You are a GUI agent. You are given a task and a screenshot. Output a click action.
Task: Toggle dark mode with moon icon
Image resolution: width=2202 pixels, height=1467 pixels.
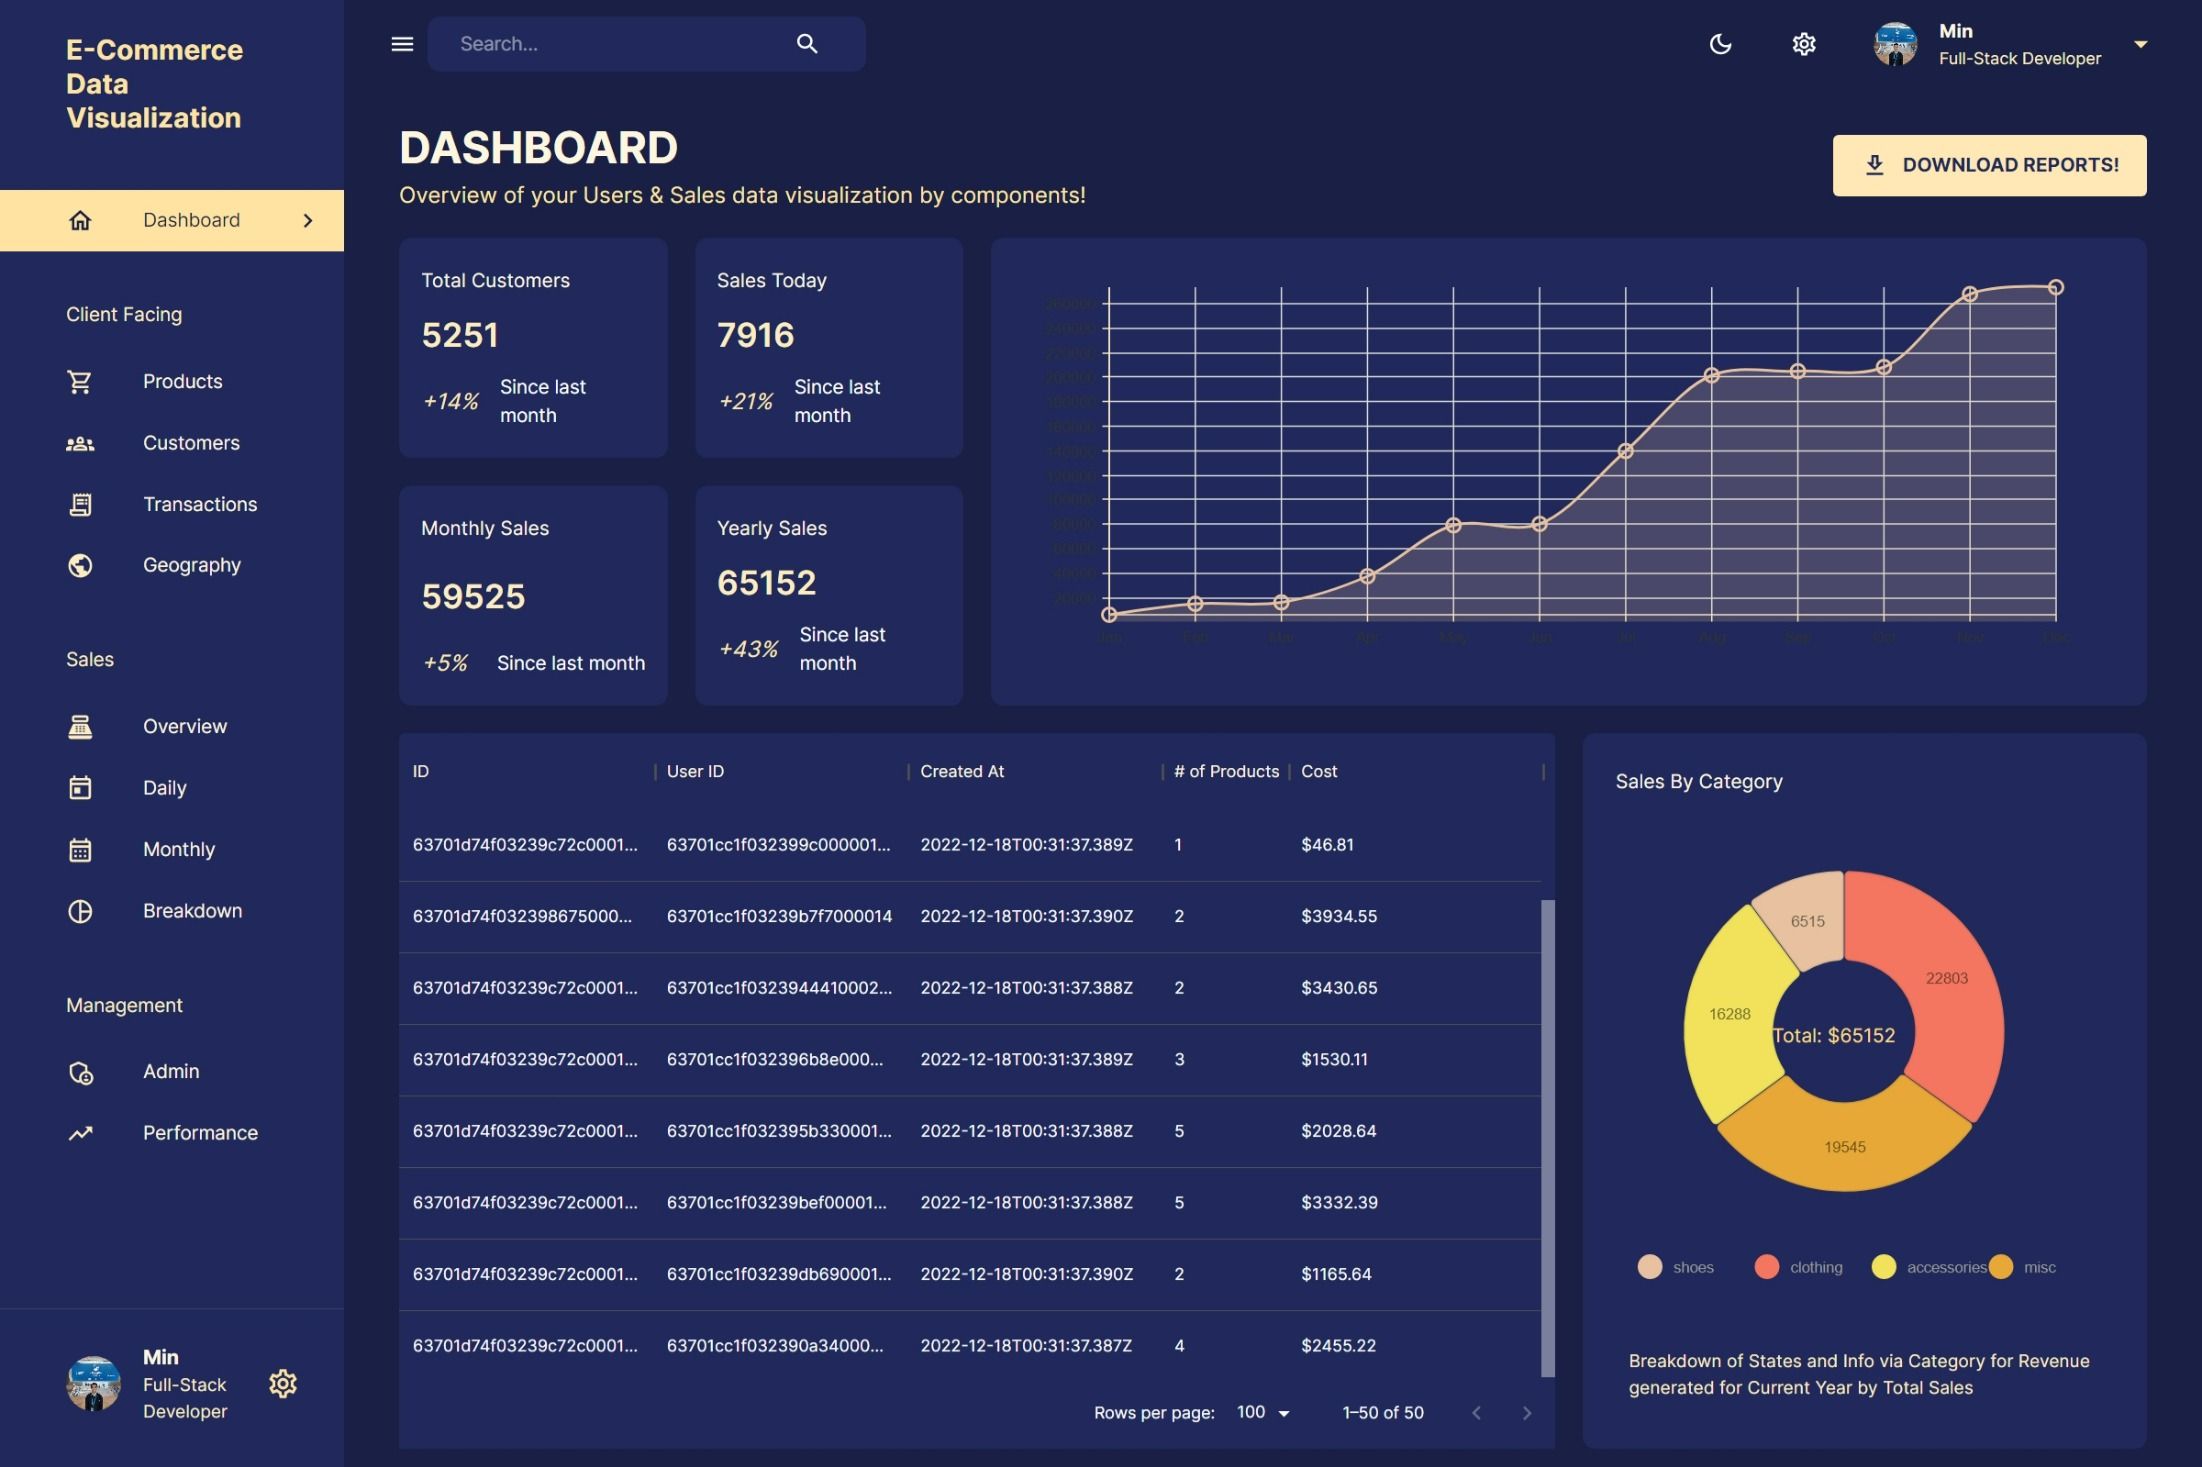tap(1720, 44)
